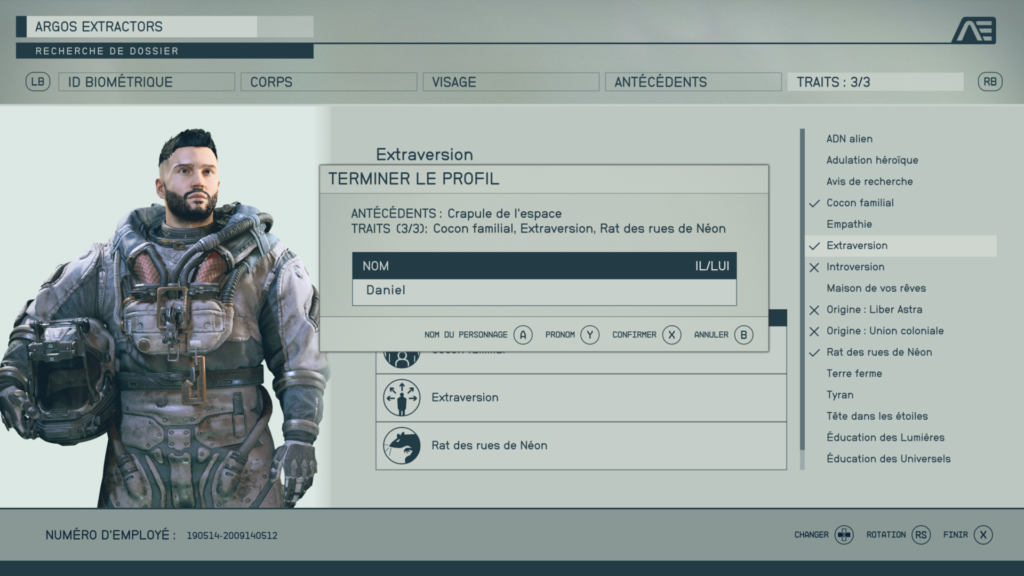The image size is (1024, 576).
Task: Click the X mark beside Origine : Liber Astra
Action: [x=814, y=310]
